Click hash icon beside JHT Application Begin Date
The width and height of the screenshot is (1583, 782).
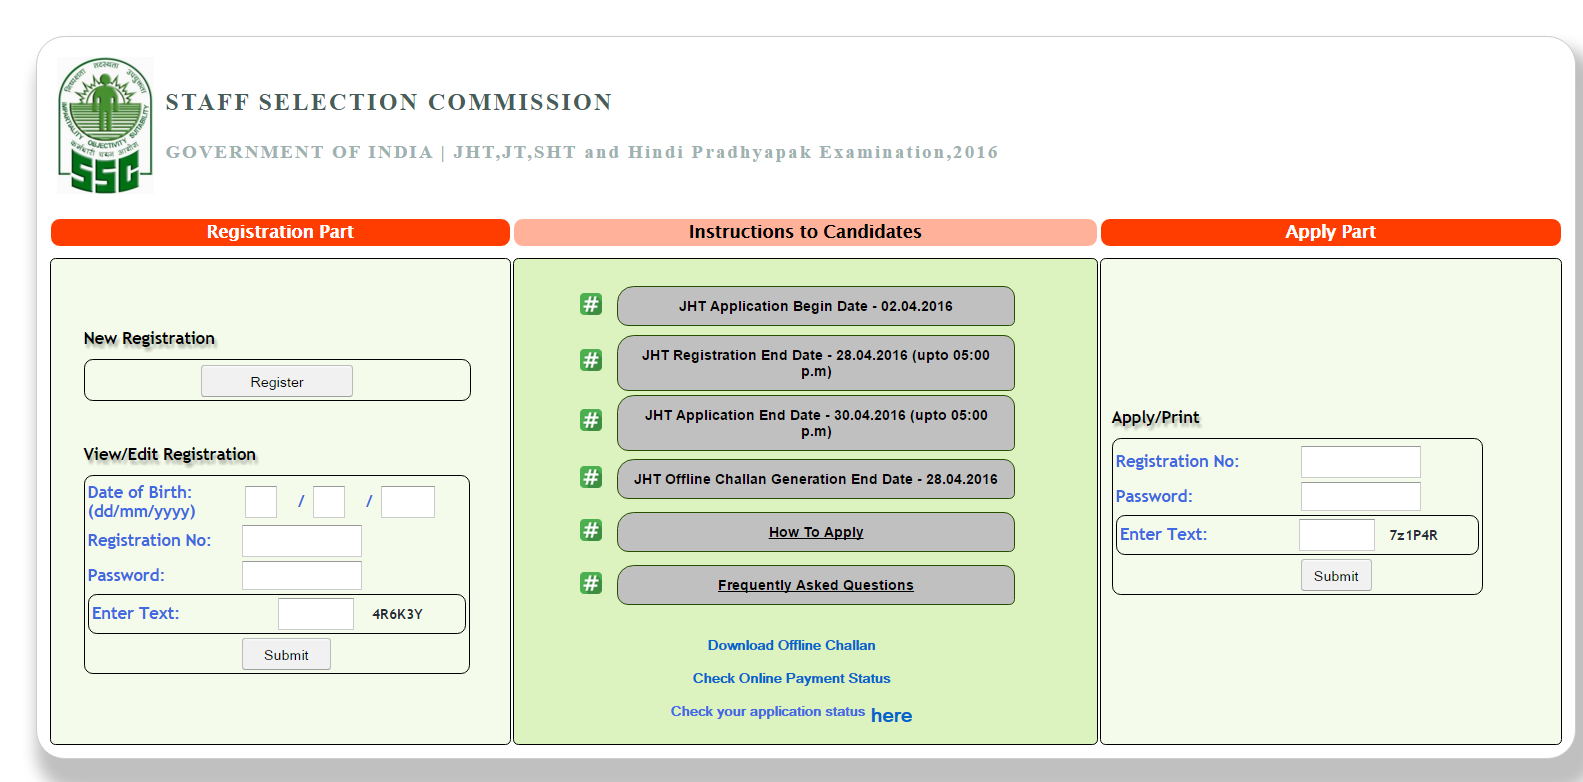point(591,304)
